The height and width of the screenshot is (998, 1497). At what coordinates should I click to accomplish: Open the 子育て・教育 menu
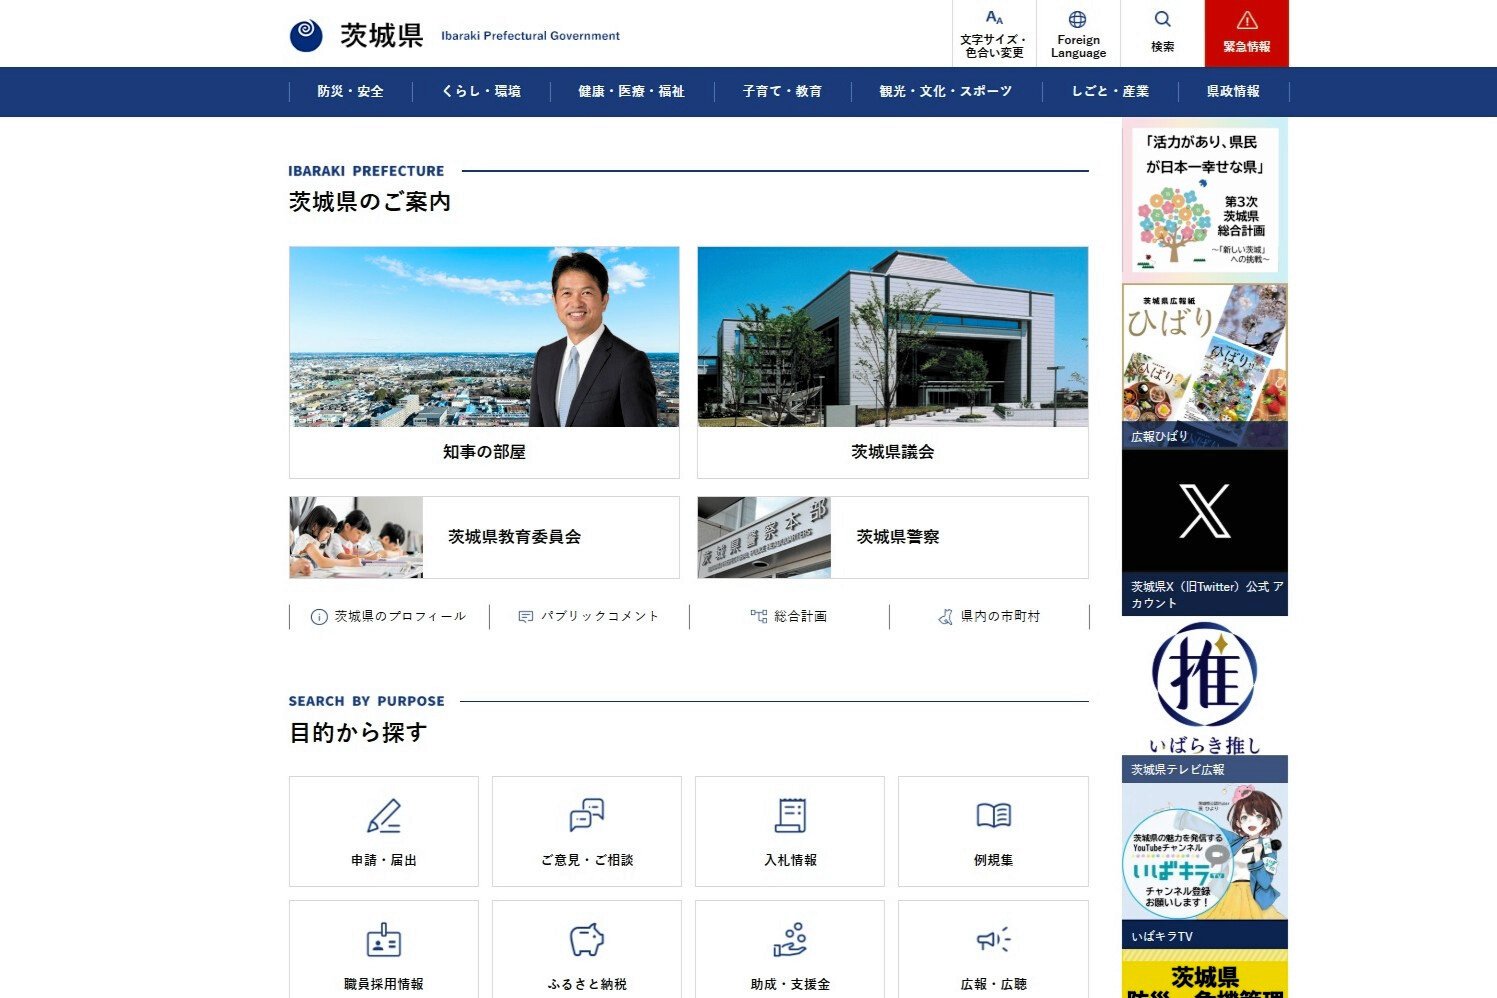point(782,91)
